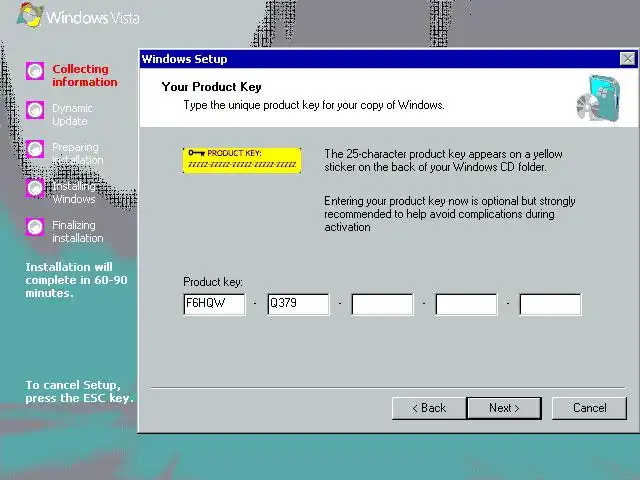
Task: Go back with the Back button
Action: (x=429, y=408)
